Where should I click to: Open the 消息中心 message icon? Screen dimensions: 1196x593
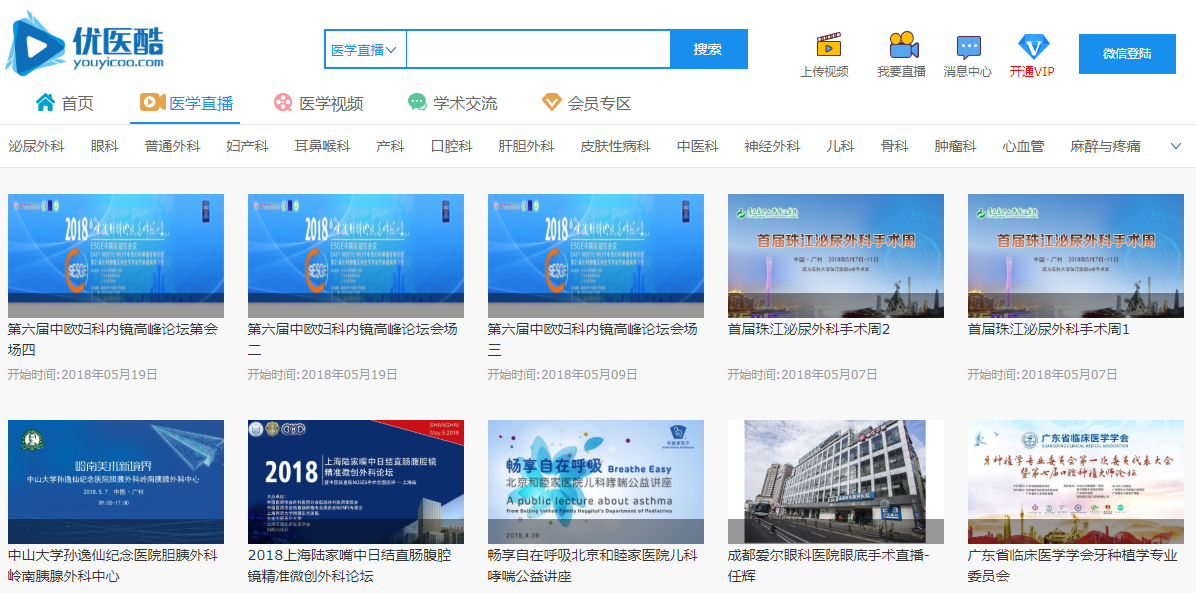point(968,46)
